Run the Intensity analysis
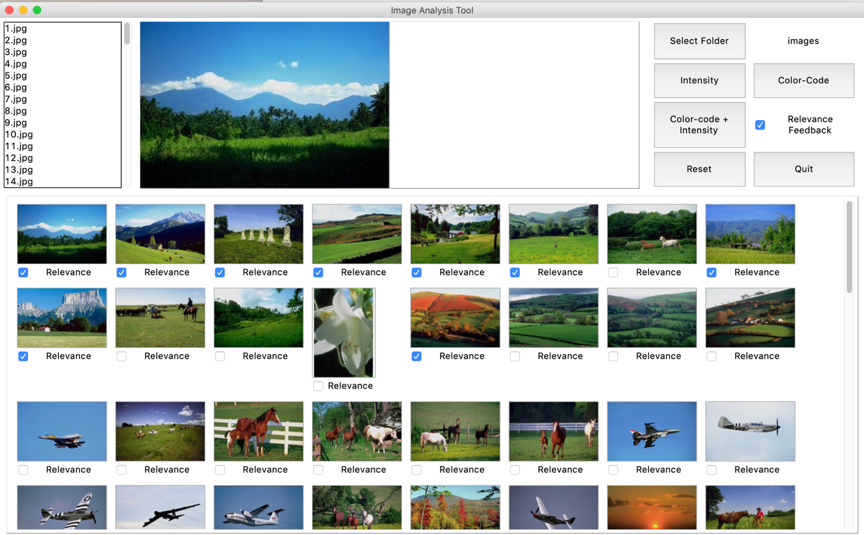This screenshot has height=535, width=864. click(699, 80)
